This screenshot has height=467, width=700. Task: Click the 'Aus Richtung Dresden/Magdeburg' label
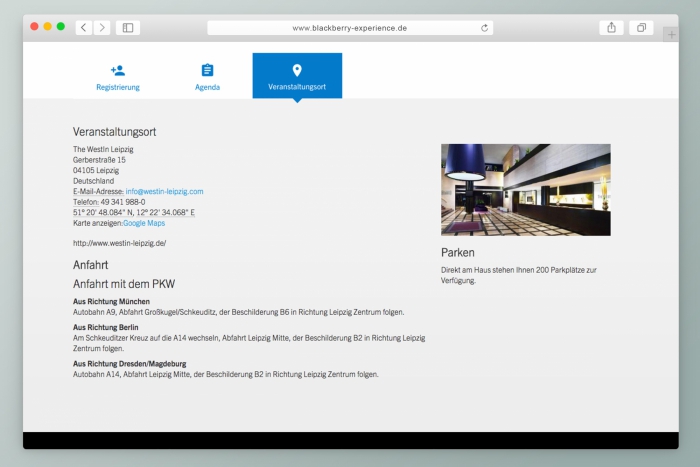click(x=129, y=363)
